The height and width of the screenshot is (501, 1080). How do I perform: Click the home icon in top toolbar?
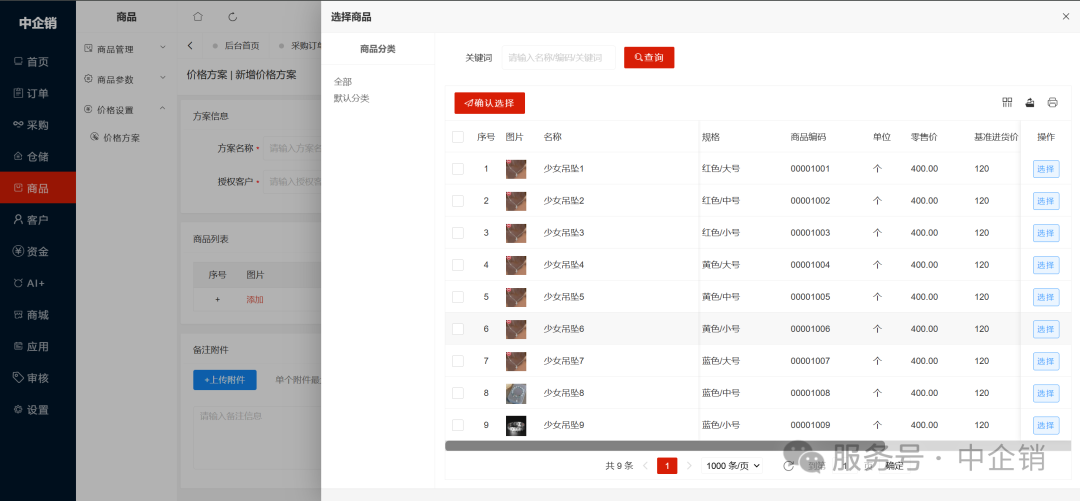[198, 17]
